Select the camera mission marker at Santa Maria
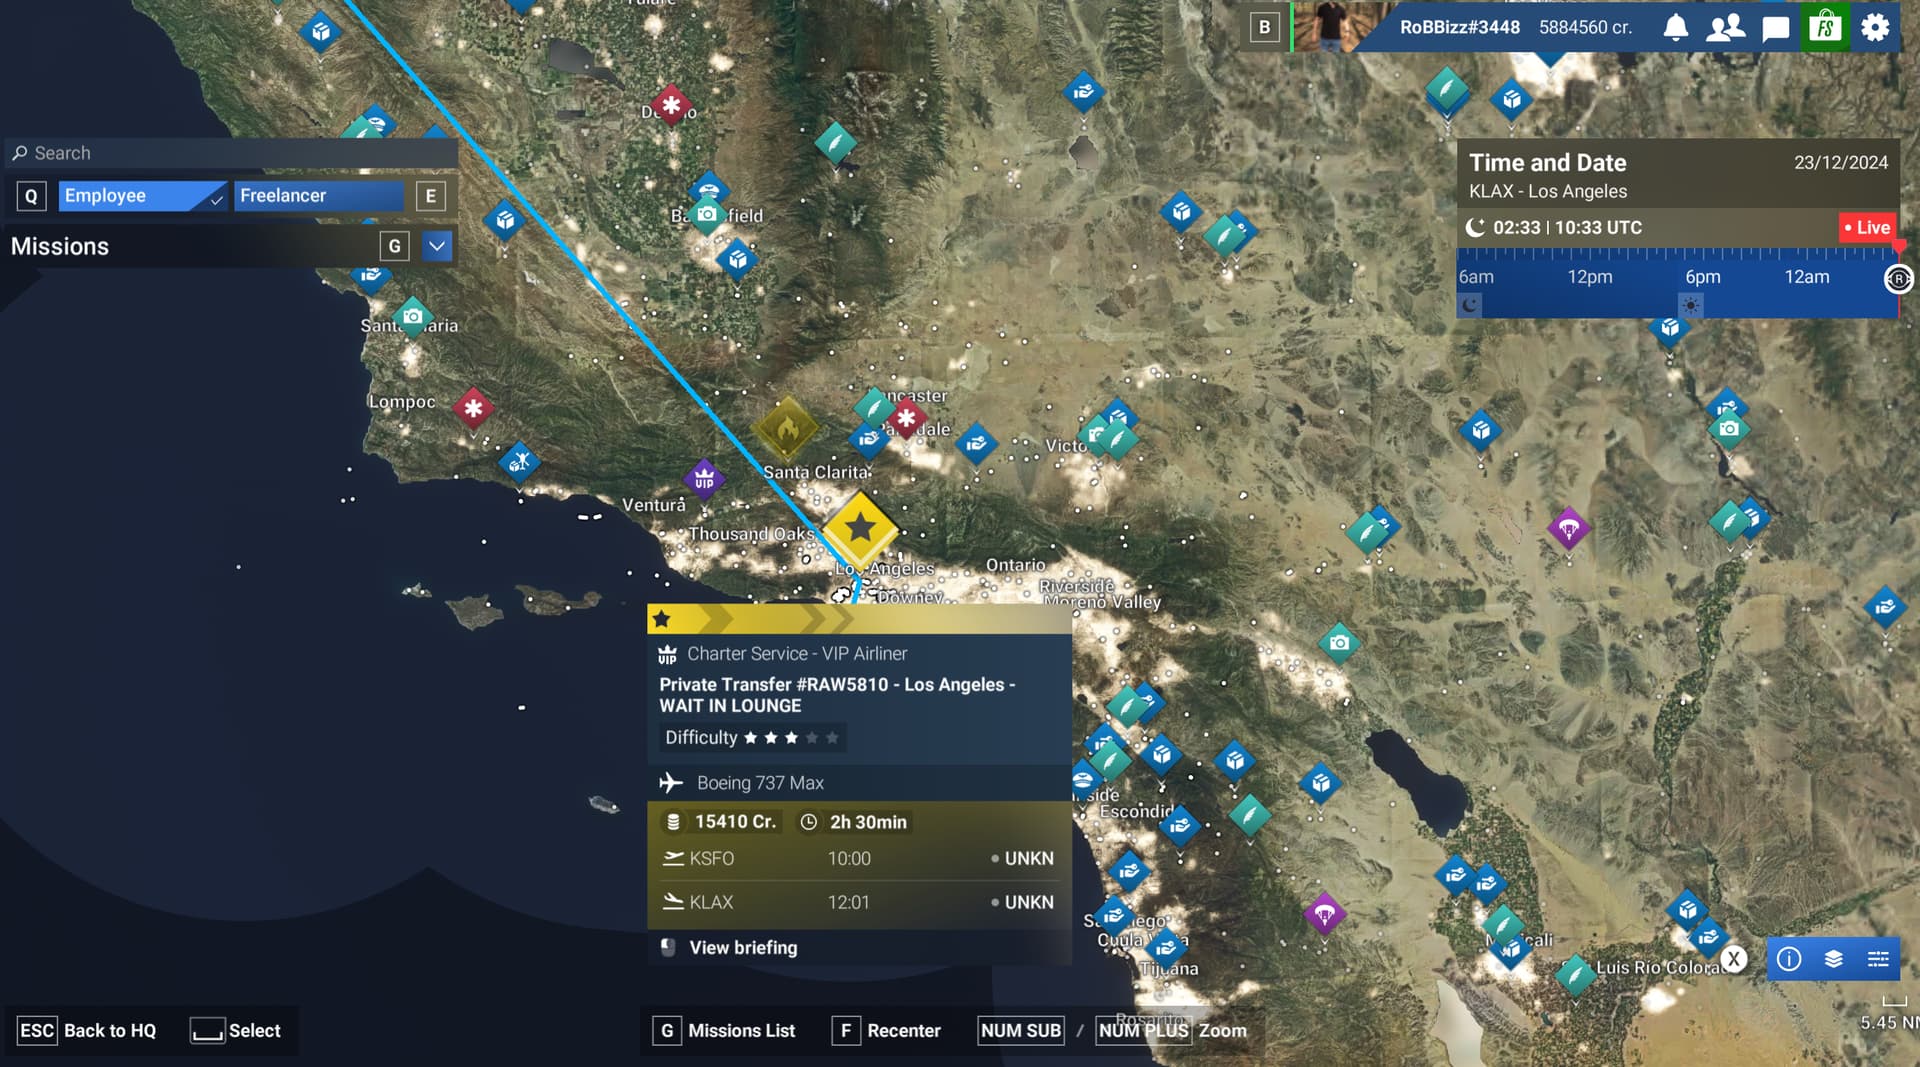This screenshot has height=1067, width=1920. (x=412, y=317)
